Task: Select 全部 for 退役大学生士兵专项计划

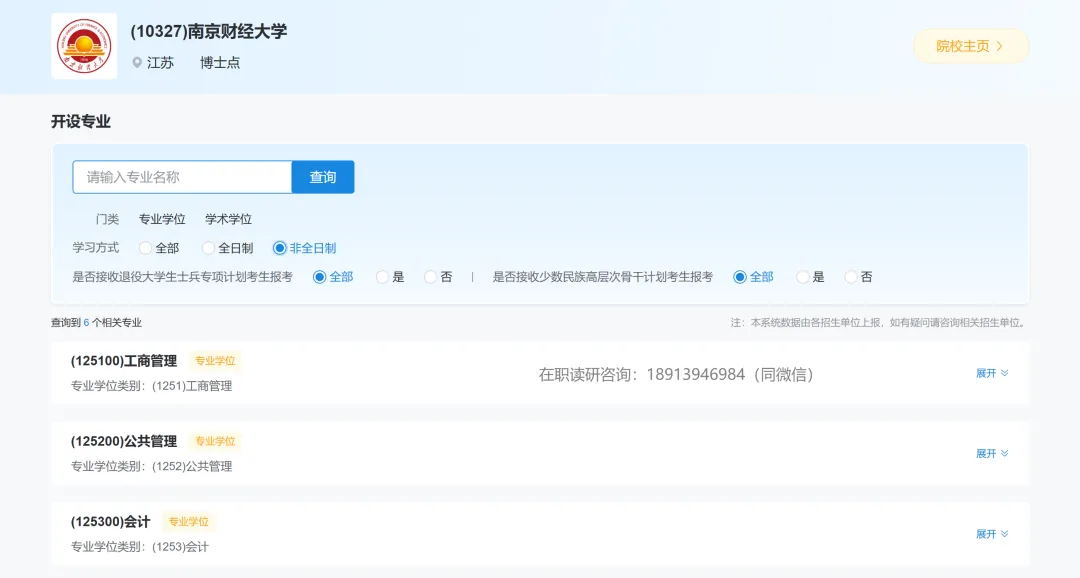Action: (x=320, y=277)
